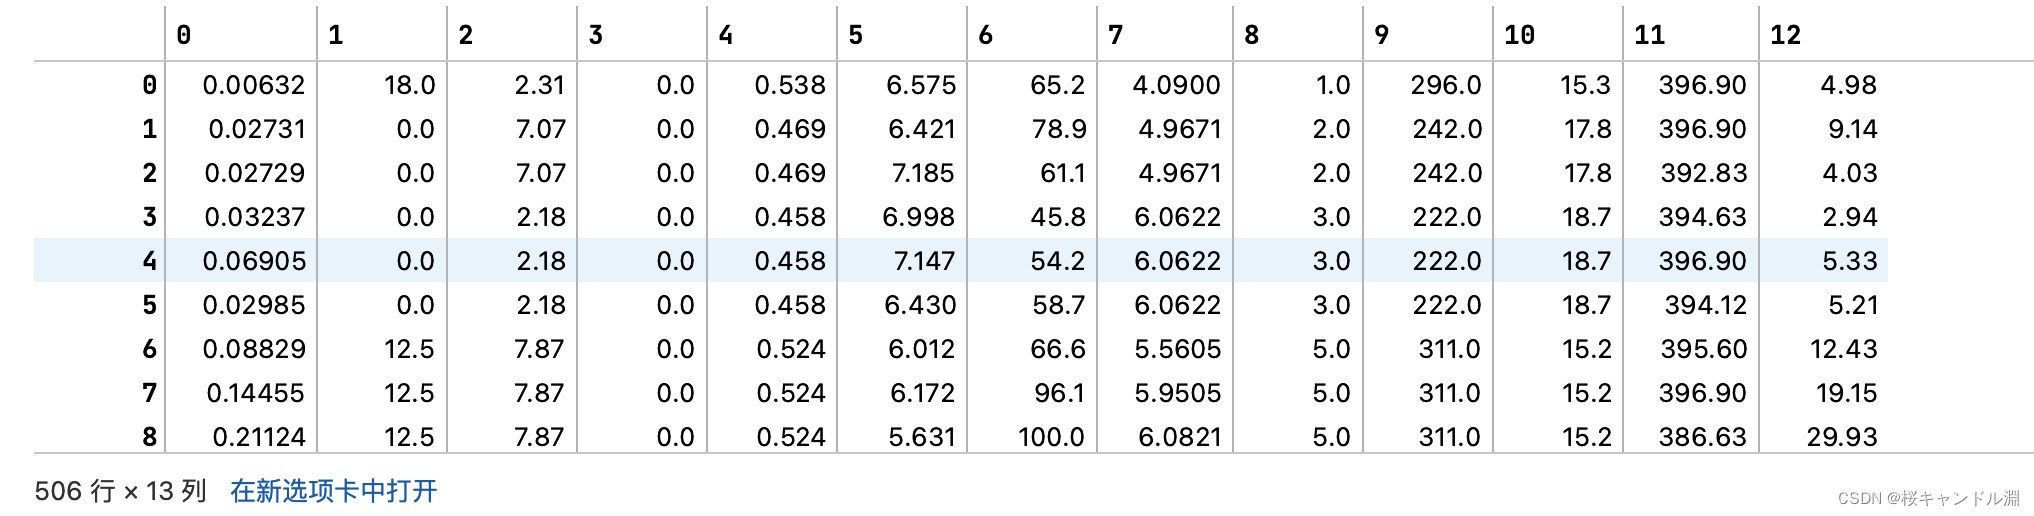This screenshot has width=2034, height=516.
Task: Select cell value 392.83
Action: (1704, 173)
